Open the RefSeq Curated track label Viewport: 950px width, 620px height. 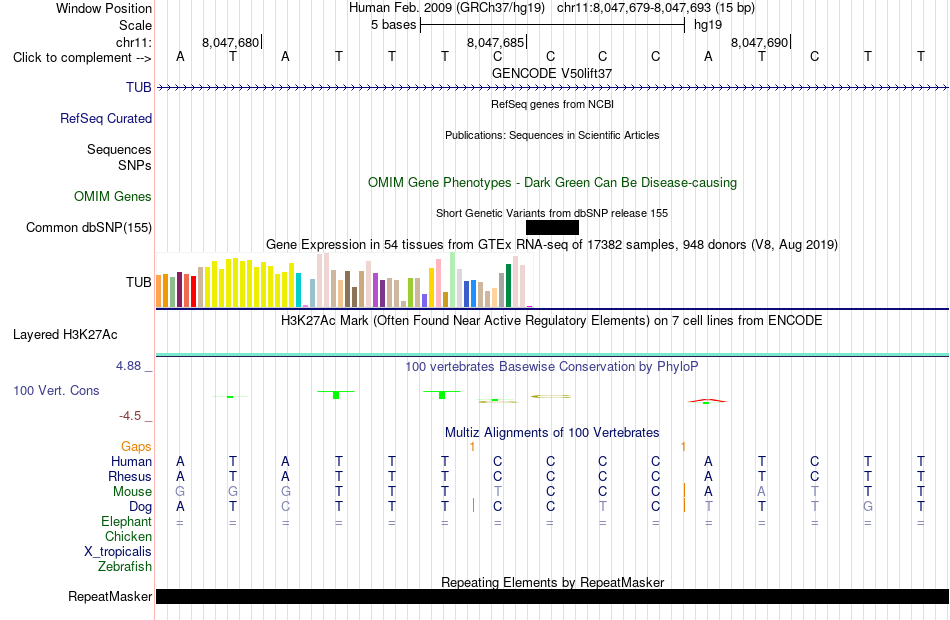tap(105, 118)
